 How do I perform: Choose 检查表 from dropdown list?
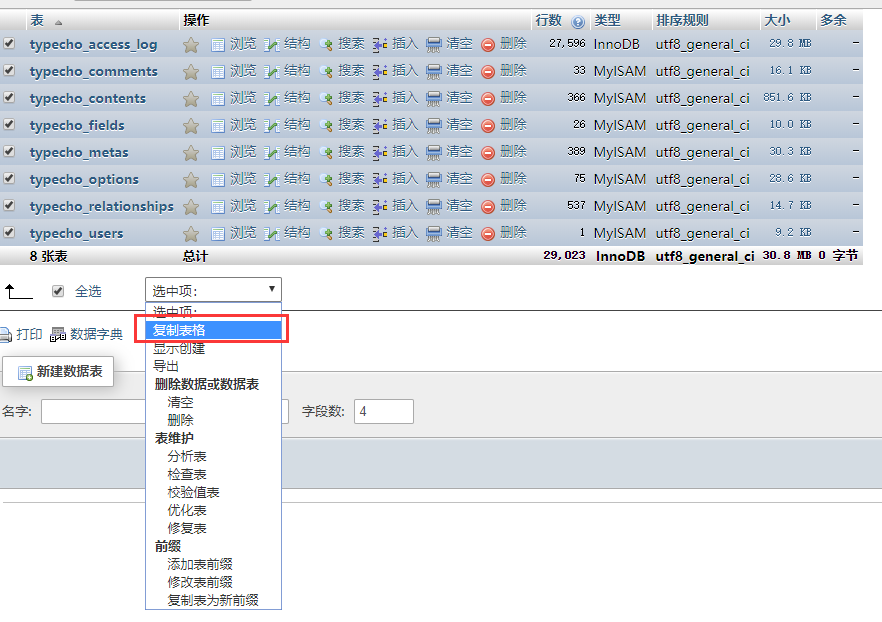(x=213, y=474)
